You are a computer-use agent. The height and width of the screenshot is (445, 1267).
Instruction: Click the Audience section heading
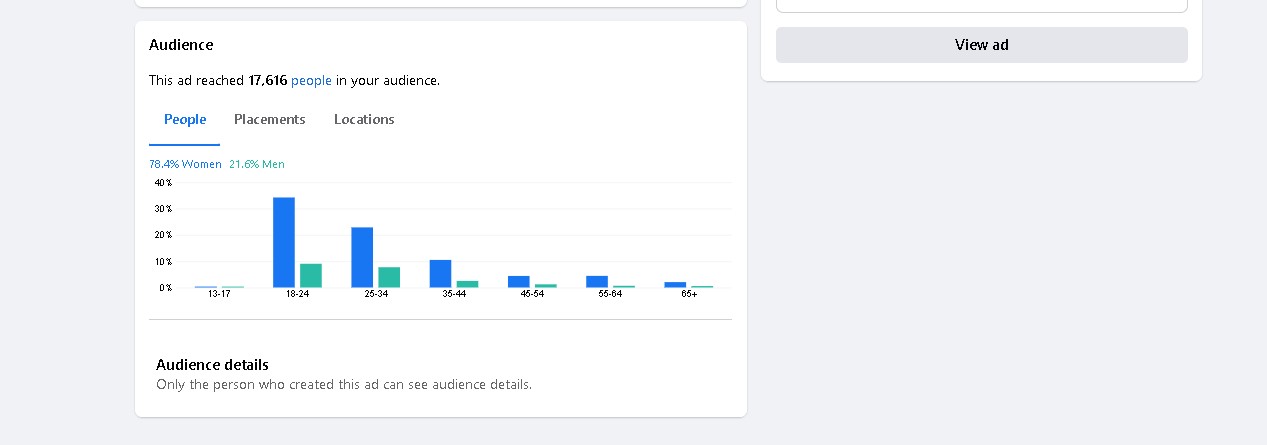[181, 45]
